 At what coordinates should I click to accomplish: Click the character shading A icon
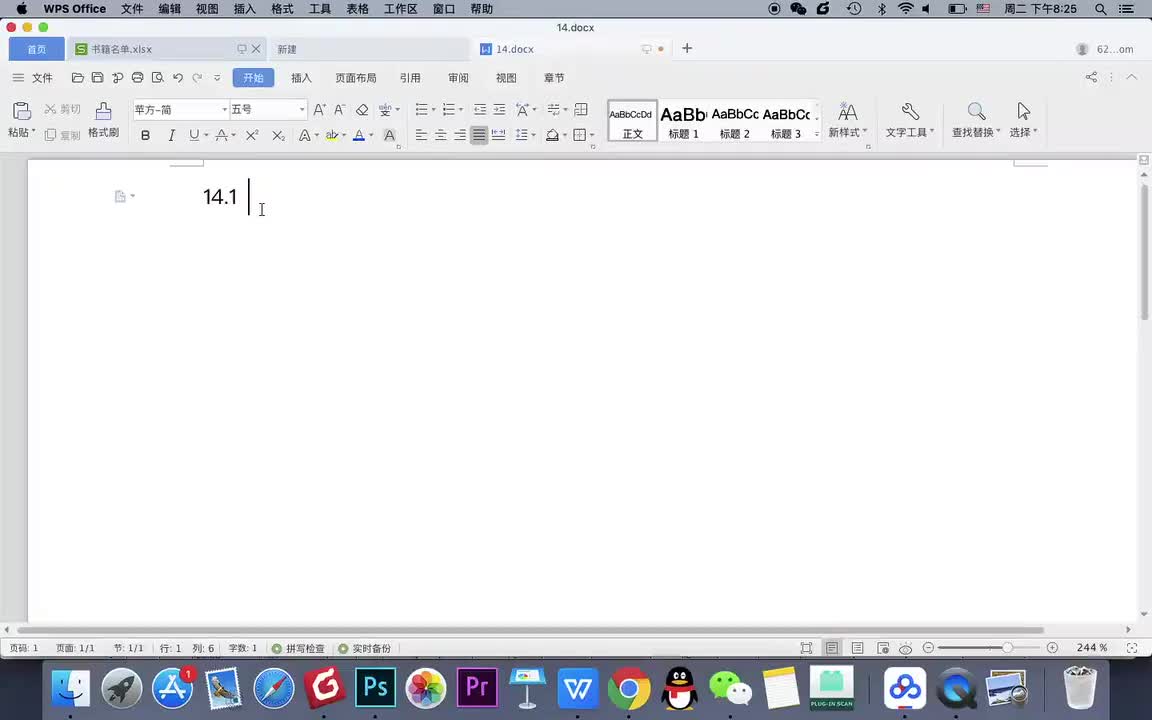389,135
